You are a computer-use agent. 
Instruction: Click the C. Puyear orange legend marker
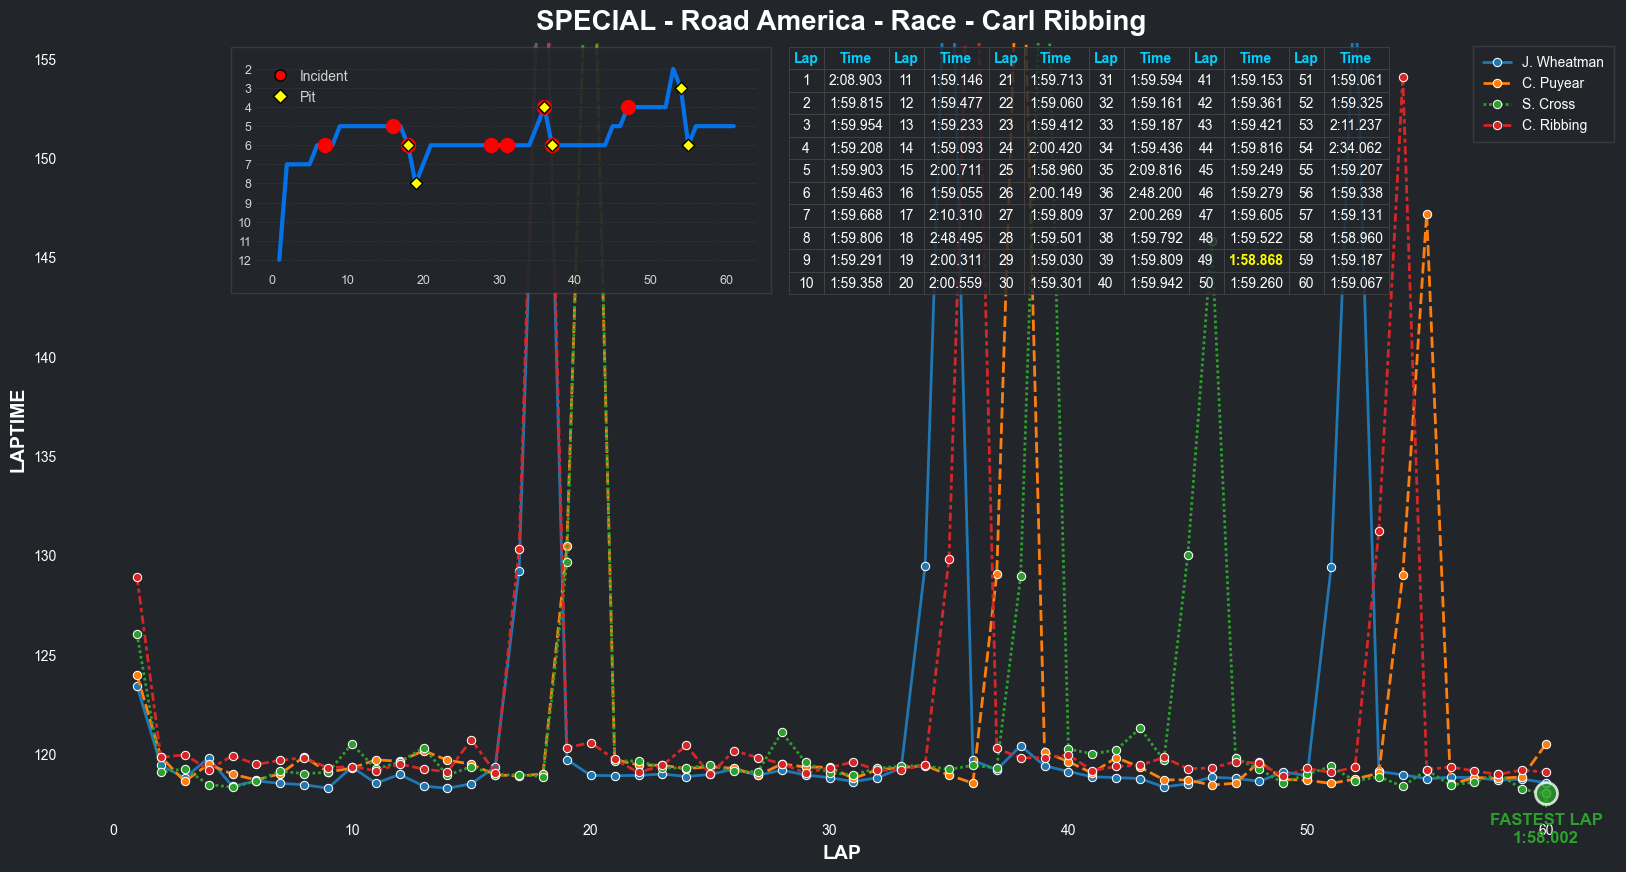[1497, 83]
